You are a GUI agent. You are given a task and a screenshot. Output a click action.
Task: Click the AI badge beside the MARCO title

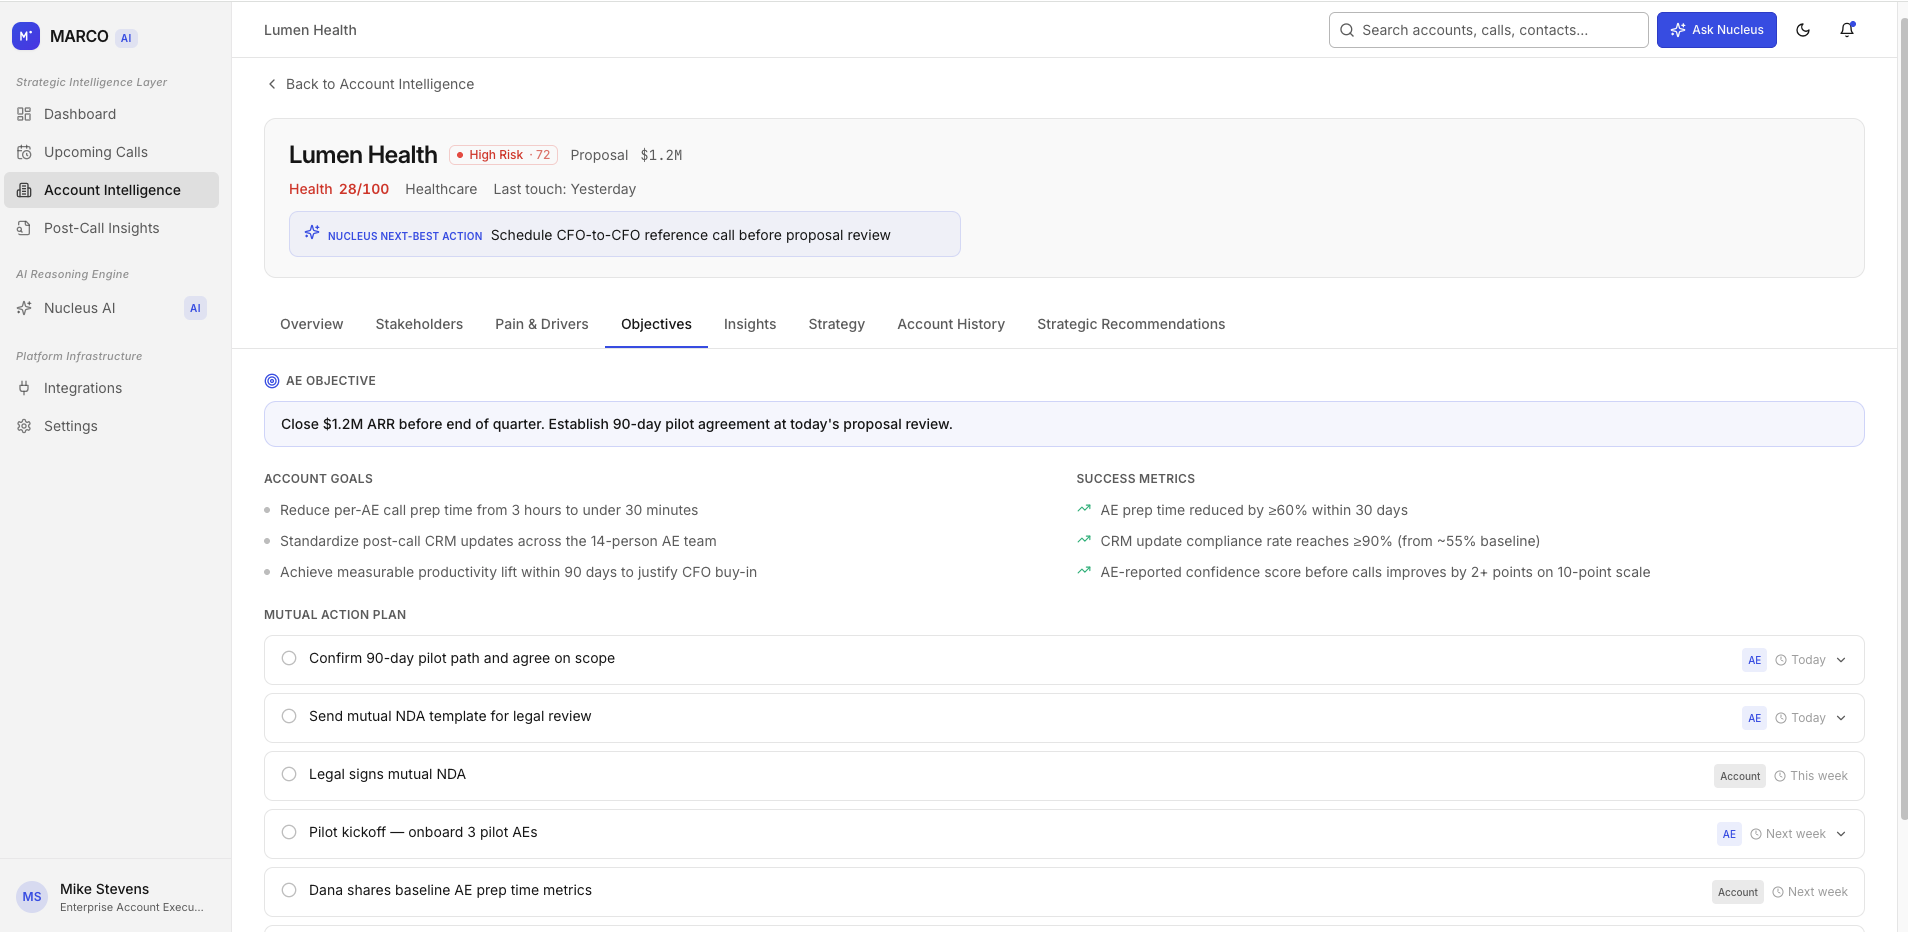click(126, 38)
